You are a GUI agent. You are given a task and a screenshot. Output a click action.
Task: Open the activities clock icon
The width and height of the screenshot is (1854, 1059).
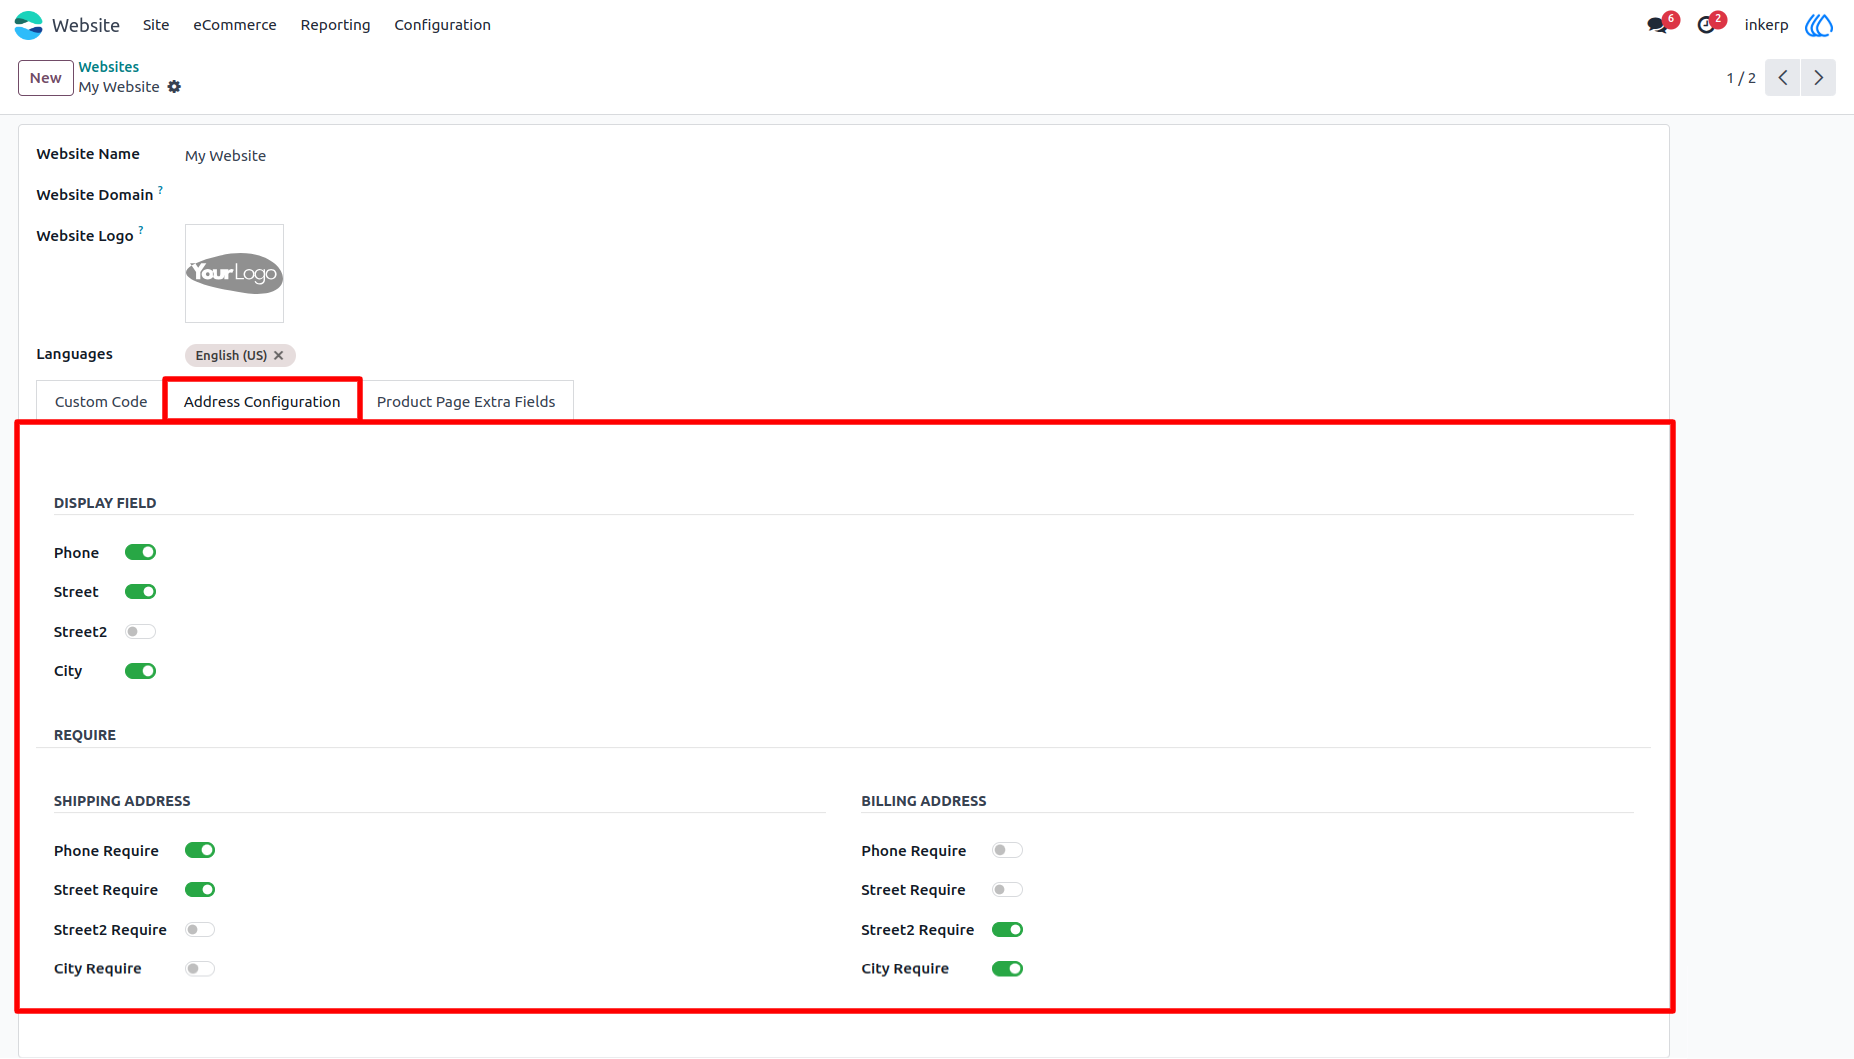click(1707, 25)
